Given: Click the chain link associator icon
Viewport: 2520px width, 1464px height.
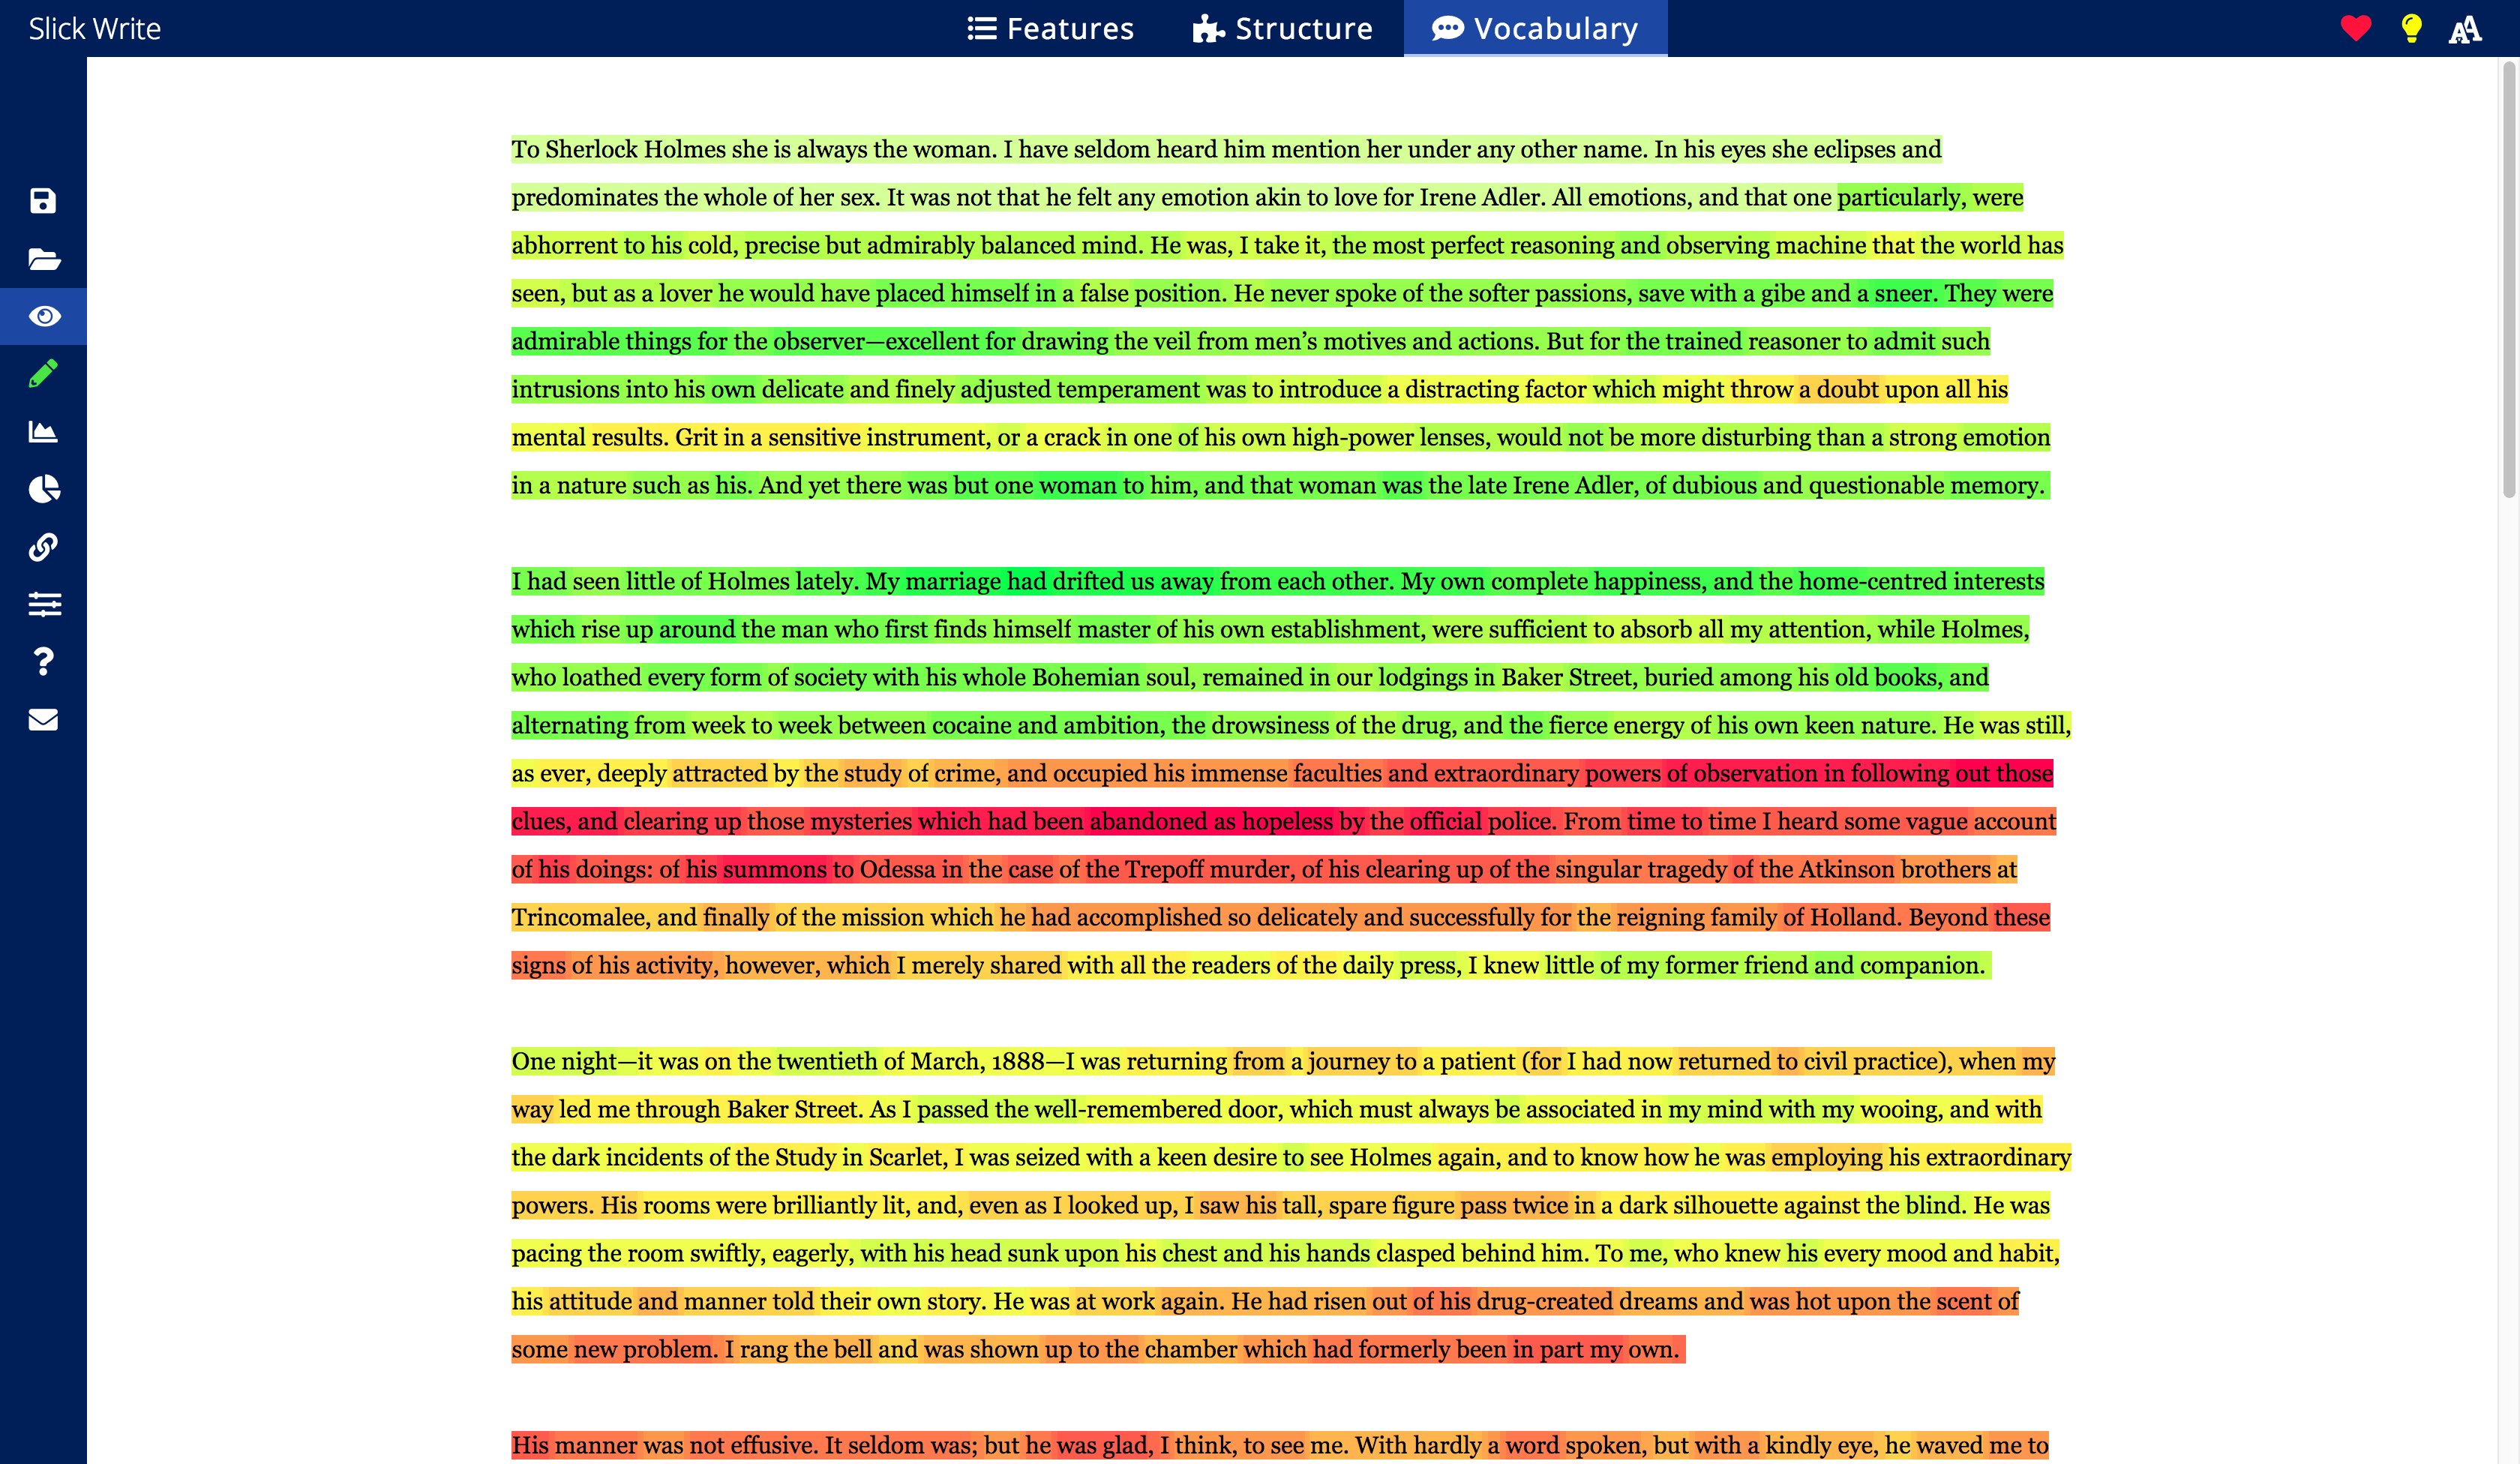Looking at the screenshot, I should point(43,546).
